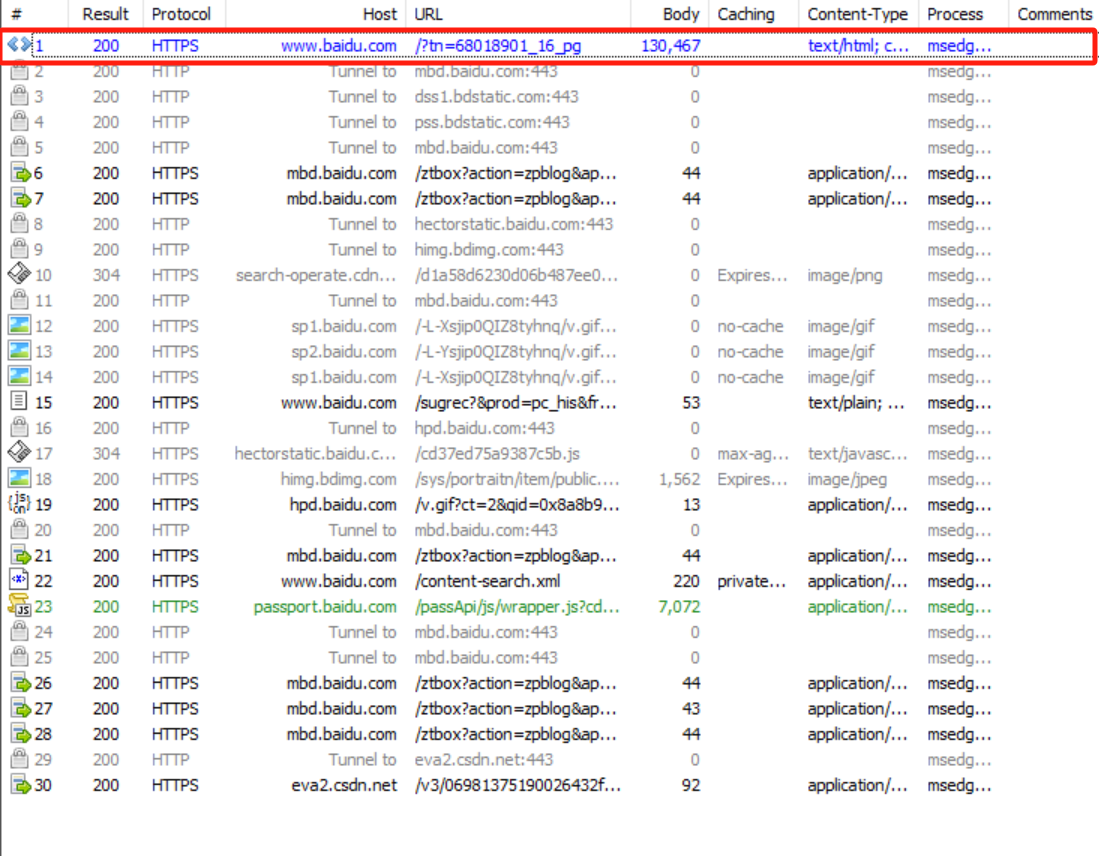Click body size 7,072 in session 23

coord(679,606)
